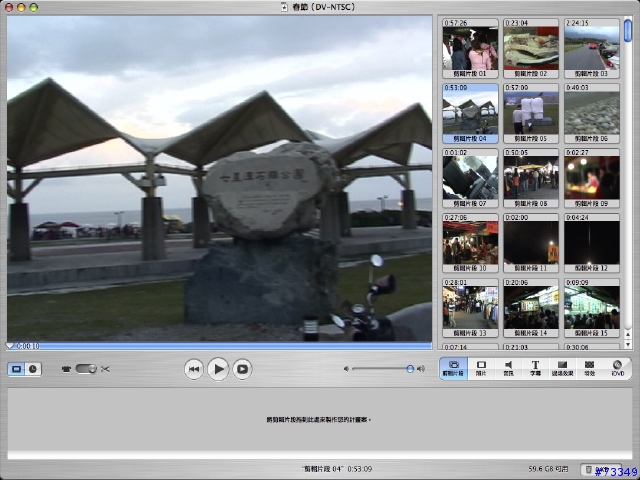This screenshot has width=640, height=480.
Task: Select clip 剪輯片段 03 road thumbnail
Action: point(592,48)
